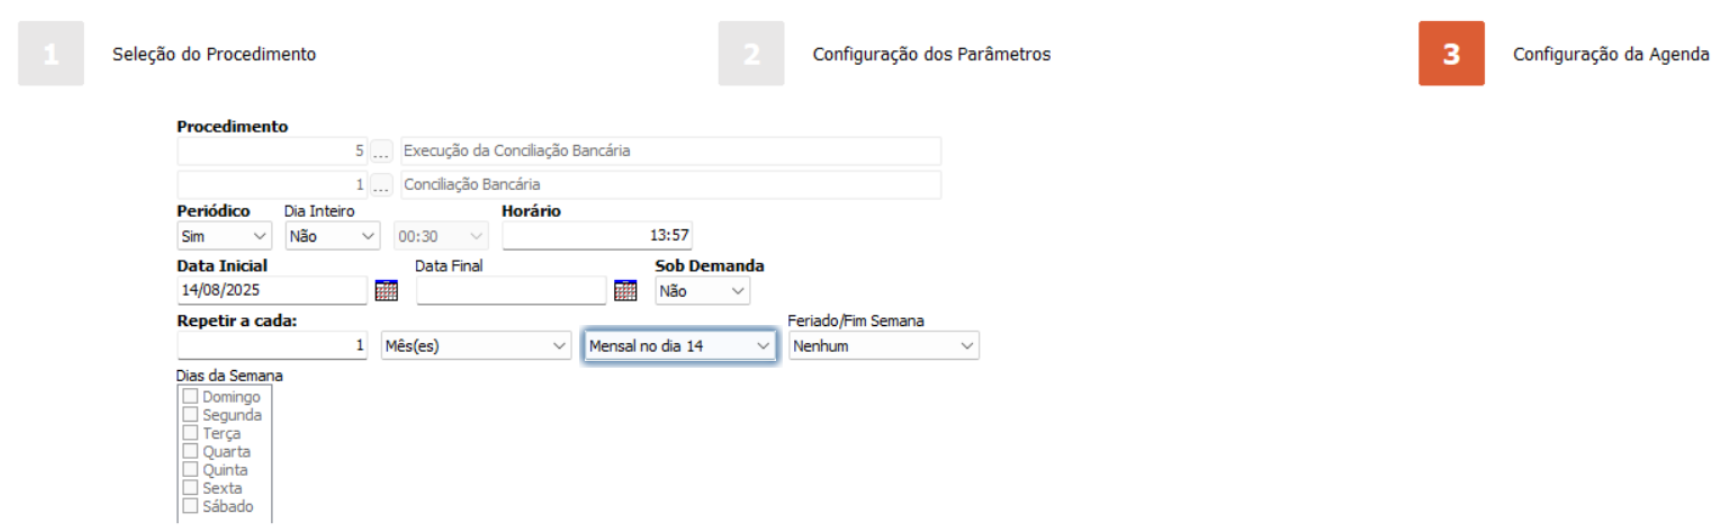Expand the Feriado/Fim Semana dropdown

pyautogui.click(x=883, y=347)
